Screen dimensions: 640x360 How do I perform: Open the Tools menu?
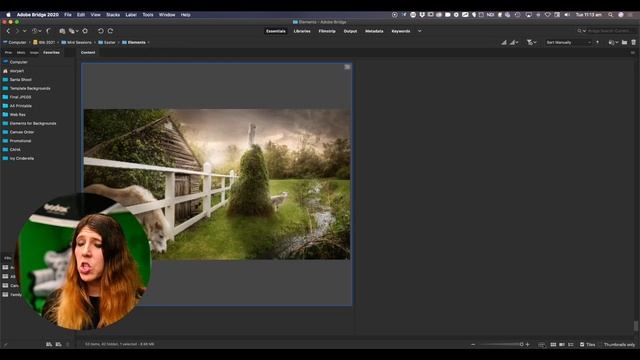148,15
